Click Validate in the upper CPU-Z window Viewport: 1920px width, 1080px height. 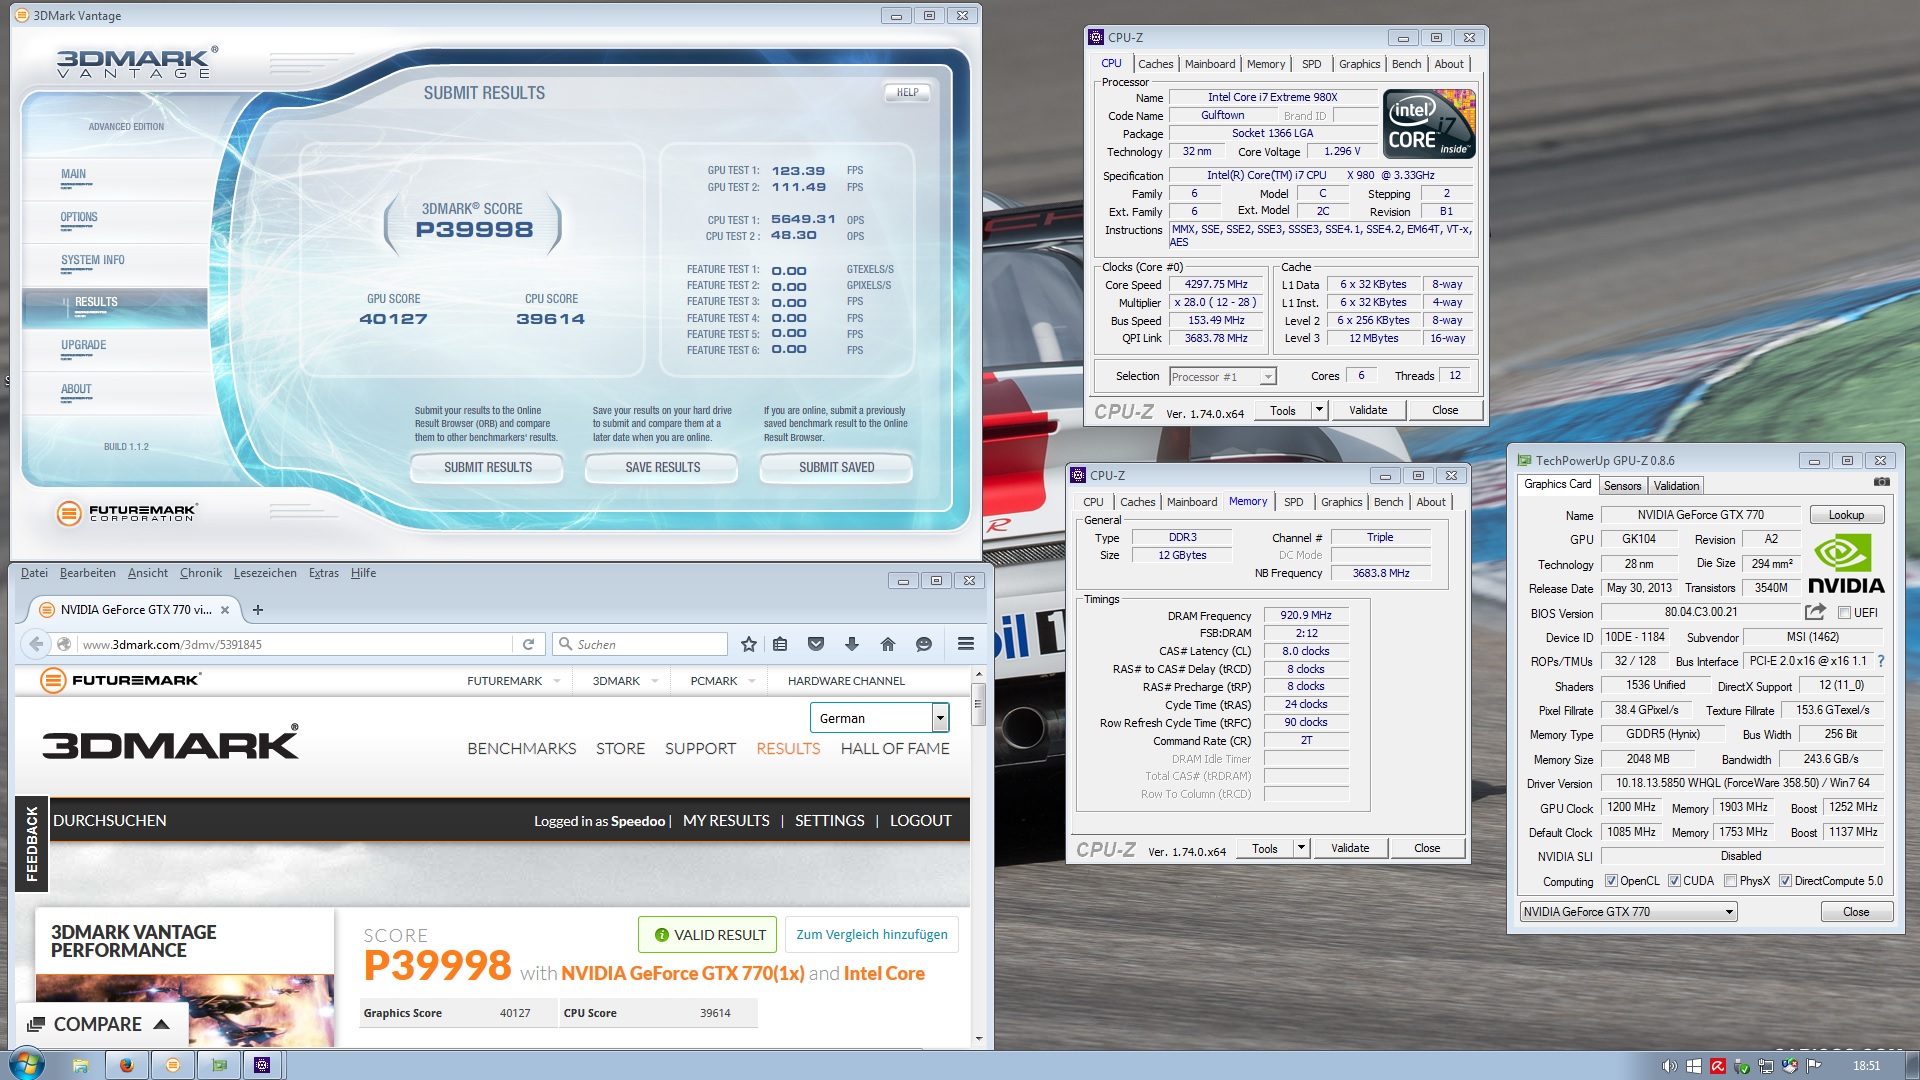[1367, 410]
